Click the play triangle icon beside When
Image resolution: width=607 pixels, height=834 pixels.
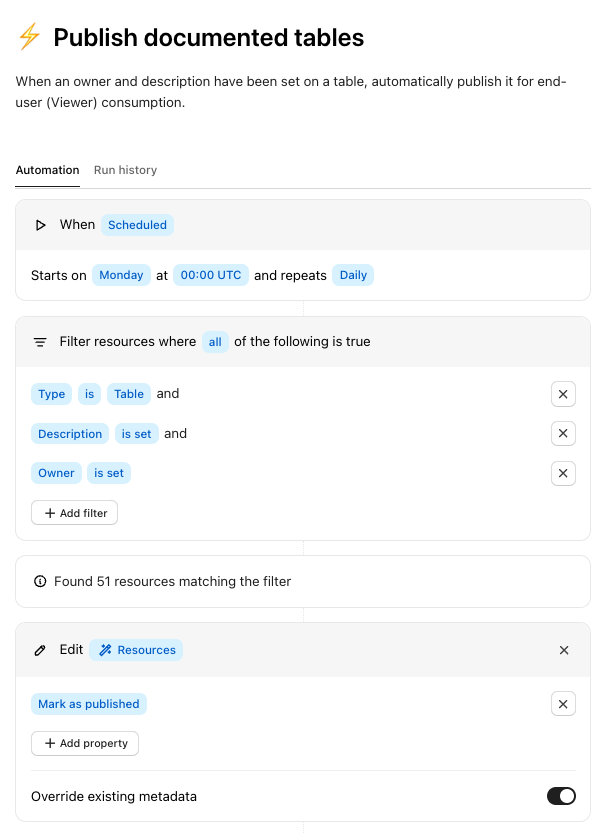point(41,225)
